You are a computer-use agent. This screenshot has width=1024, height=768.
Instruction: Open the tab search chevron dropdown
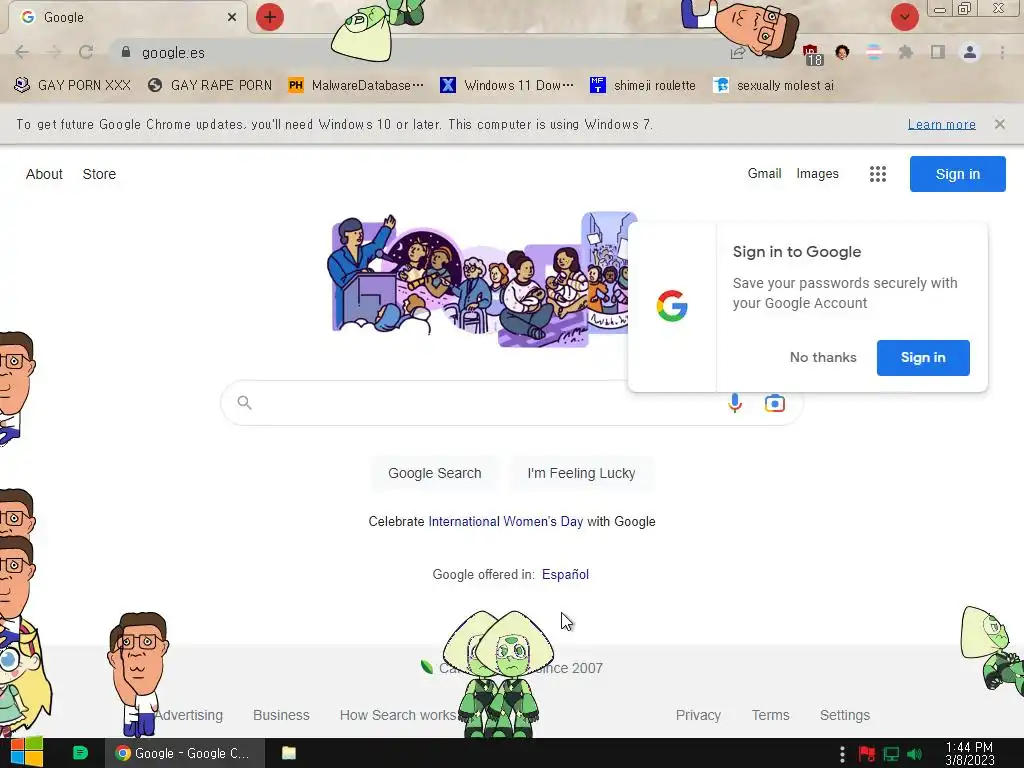[x=904, y=17]
